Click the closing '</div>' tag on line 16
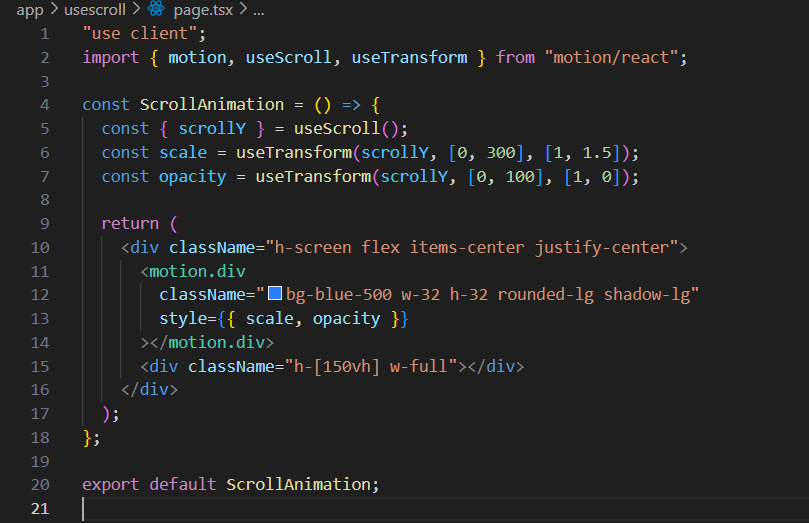This screenshot has width=809, height=523. 150,389
